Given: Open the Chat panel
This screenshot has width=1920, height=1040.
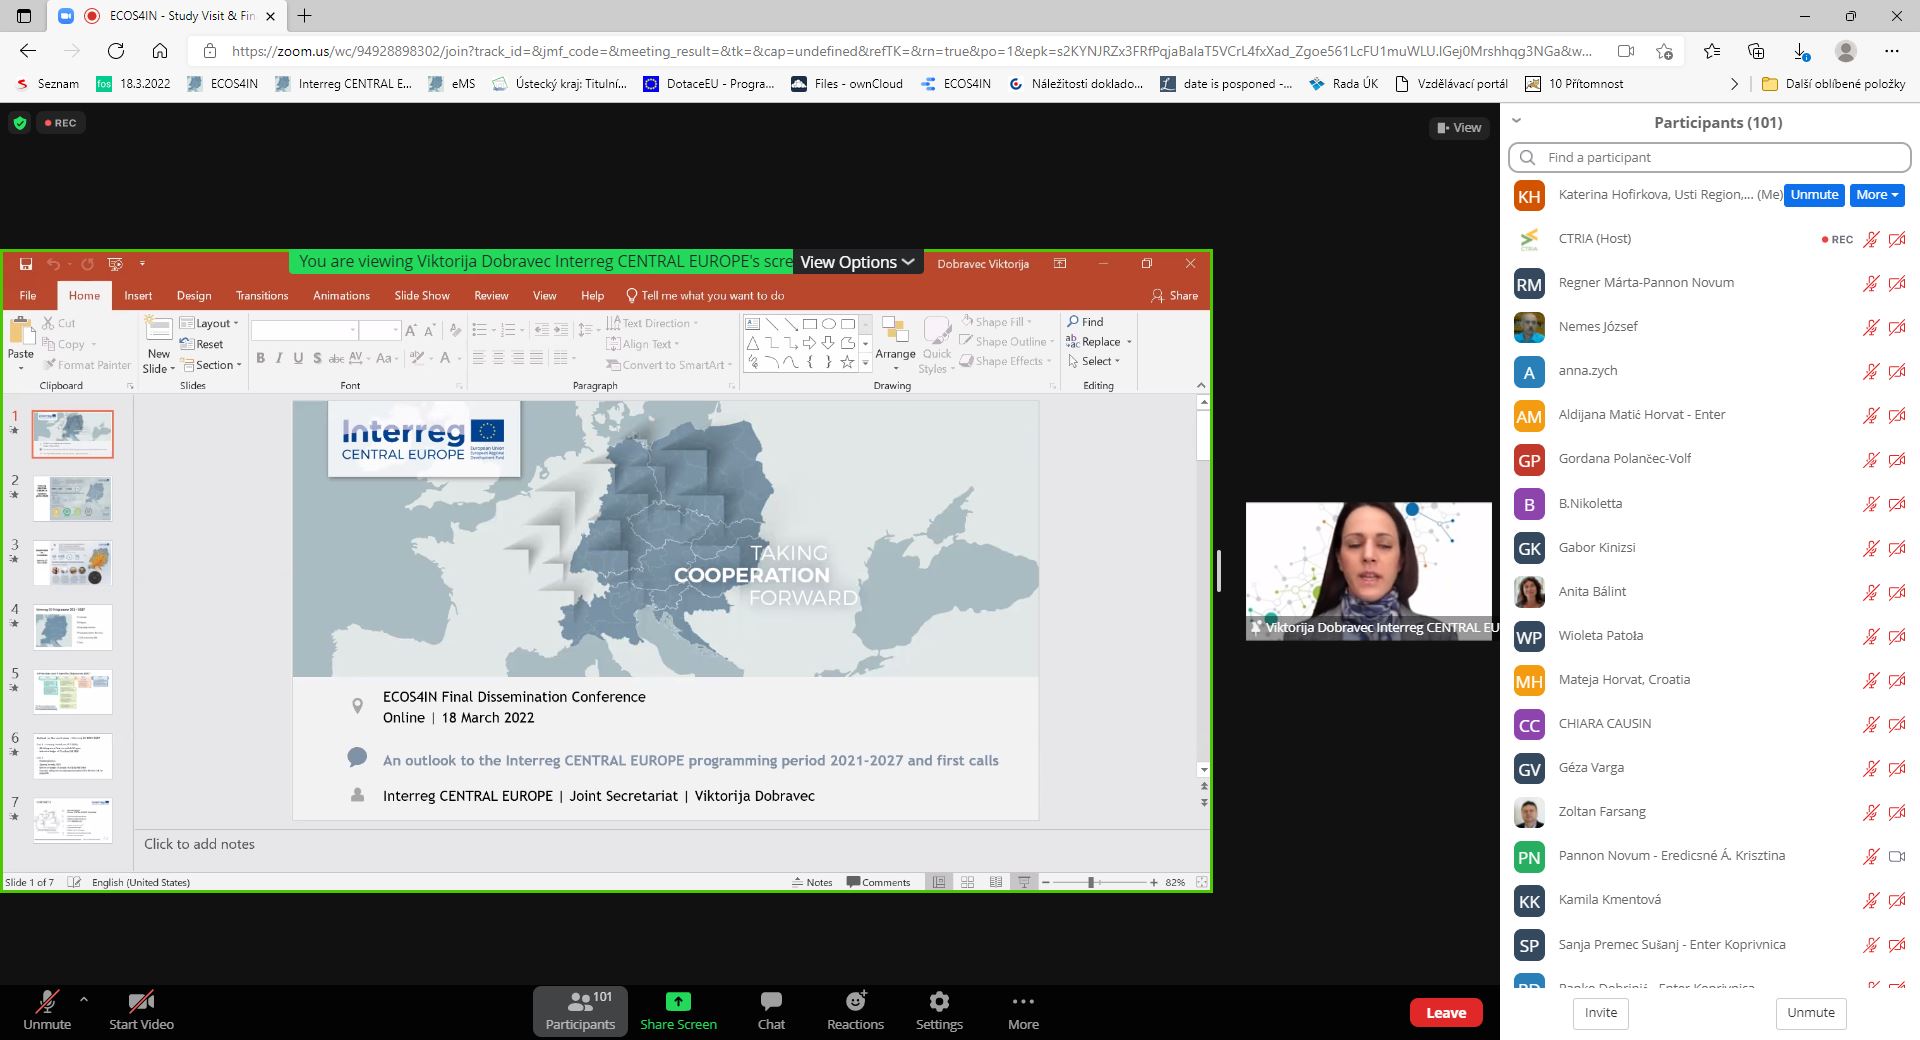Looking at the screenshot, I should (x=771, y=1010).
